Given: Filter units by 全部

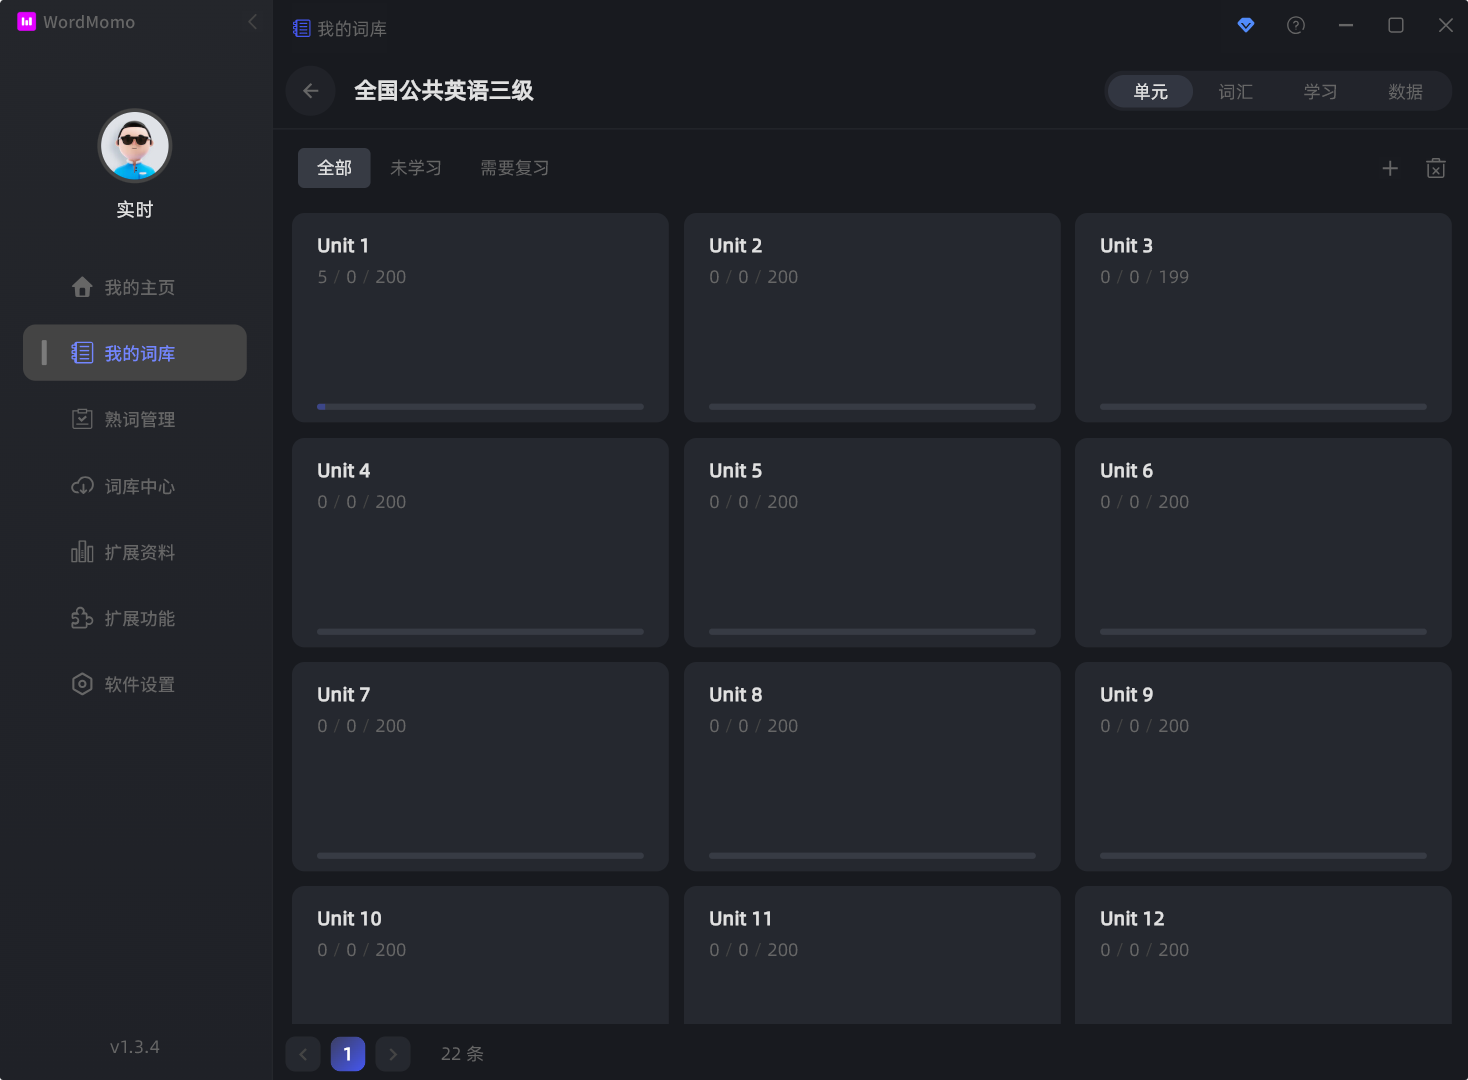Looking at the screenshot, I should (x=334, y=168).
